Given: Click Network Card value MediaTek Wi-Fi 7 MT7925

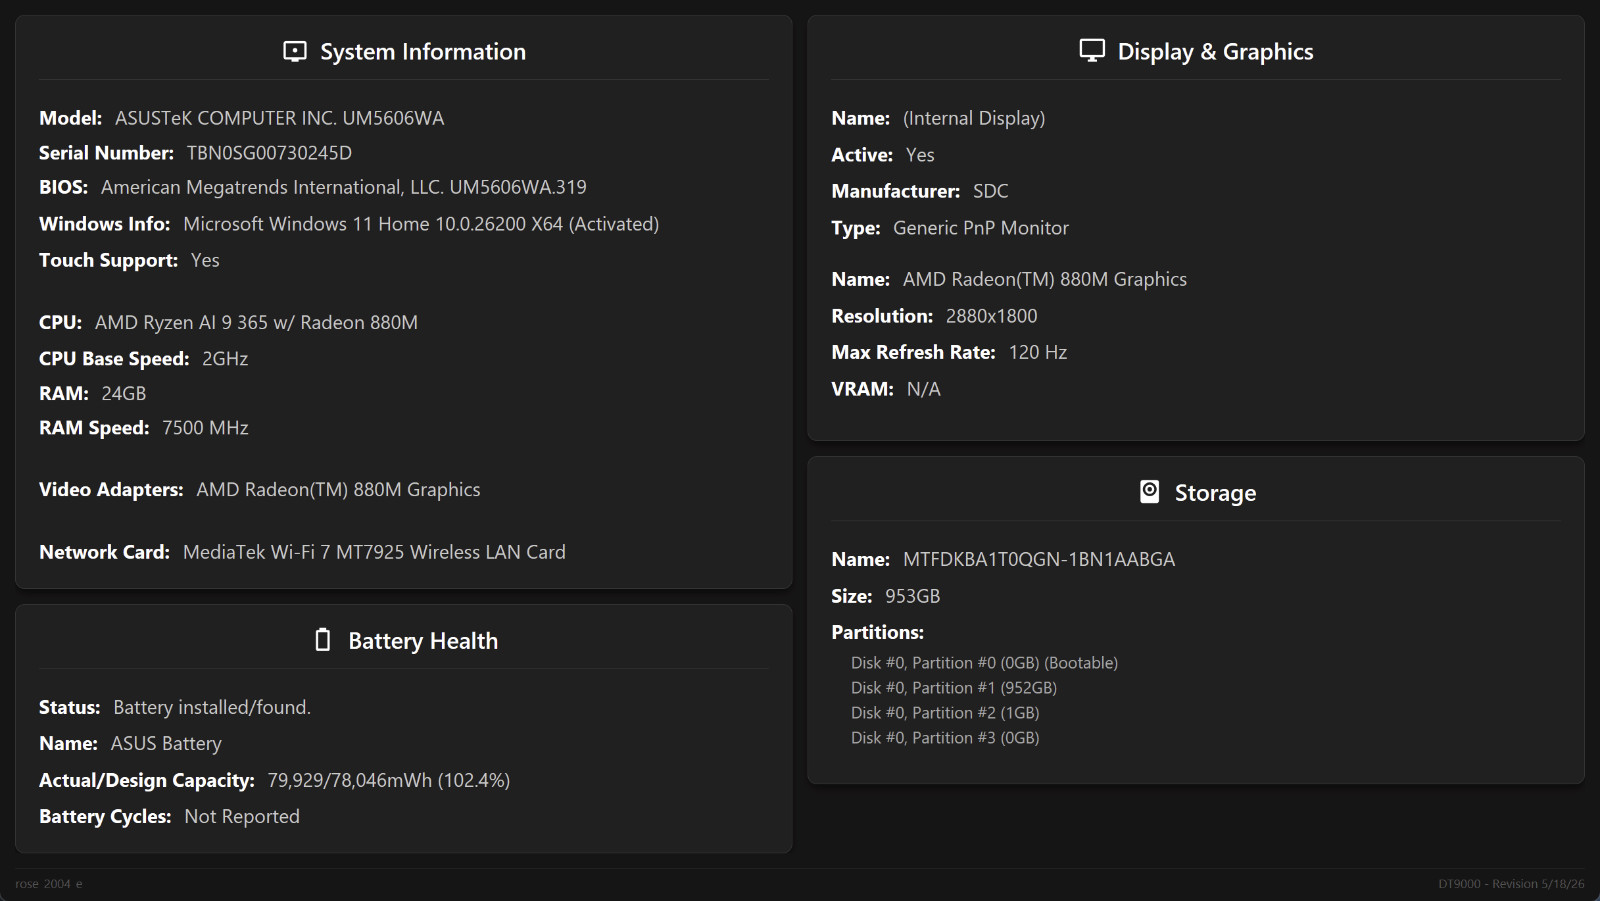Looking at the screenshot, I should pyautogui.click(x=374, y=552).
